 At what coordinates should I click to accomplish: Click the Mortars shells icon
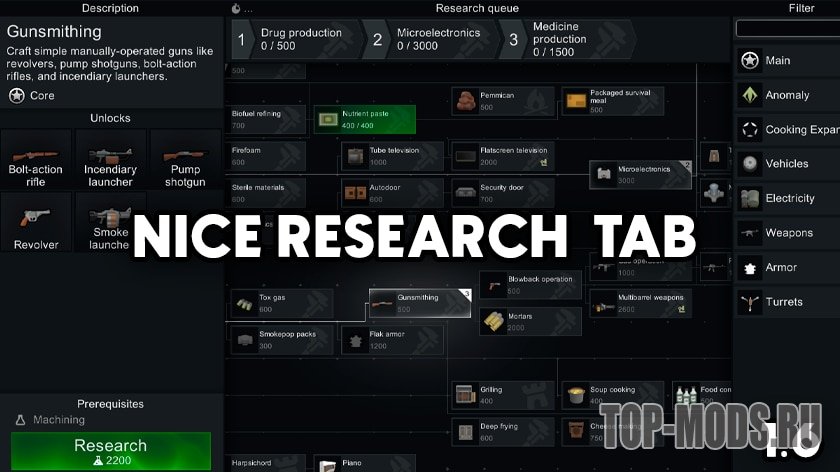click(493, 321)
